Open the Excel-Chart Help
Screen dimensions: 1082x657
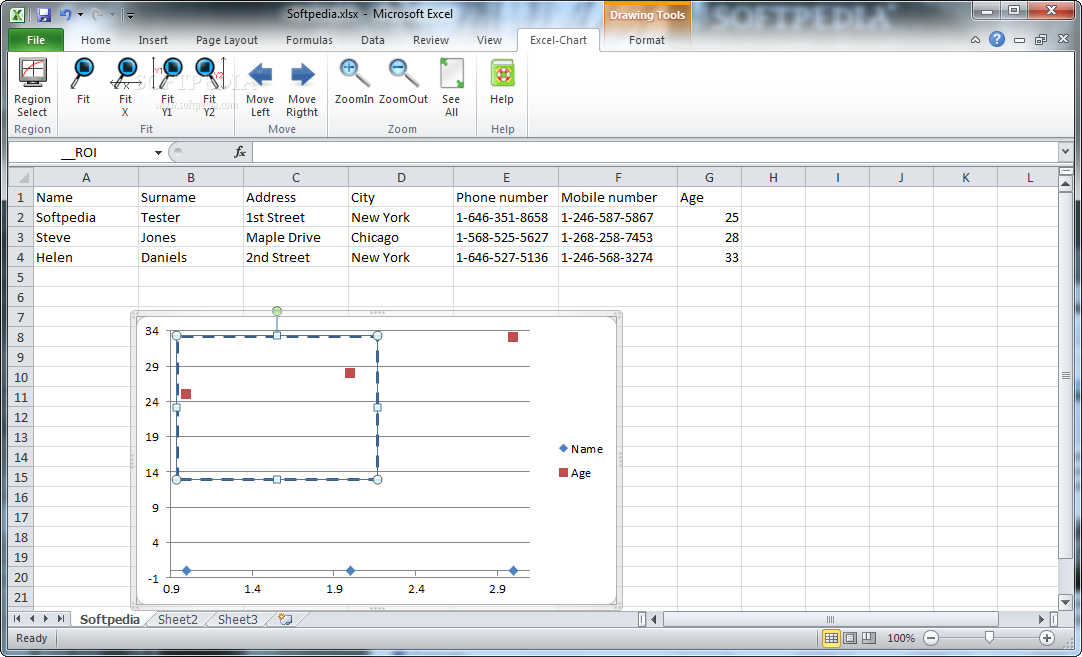click(502, 81)
